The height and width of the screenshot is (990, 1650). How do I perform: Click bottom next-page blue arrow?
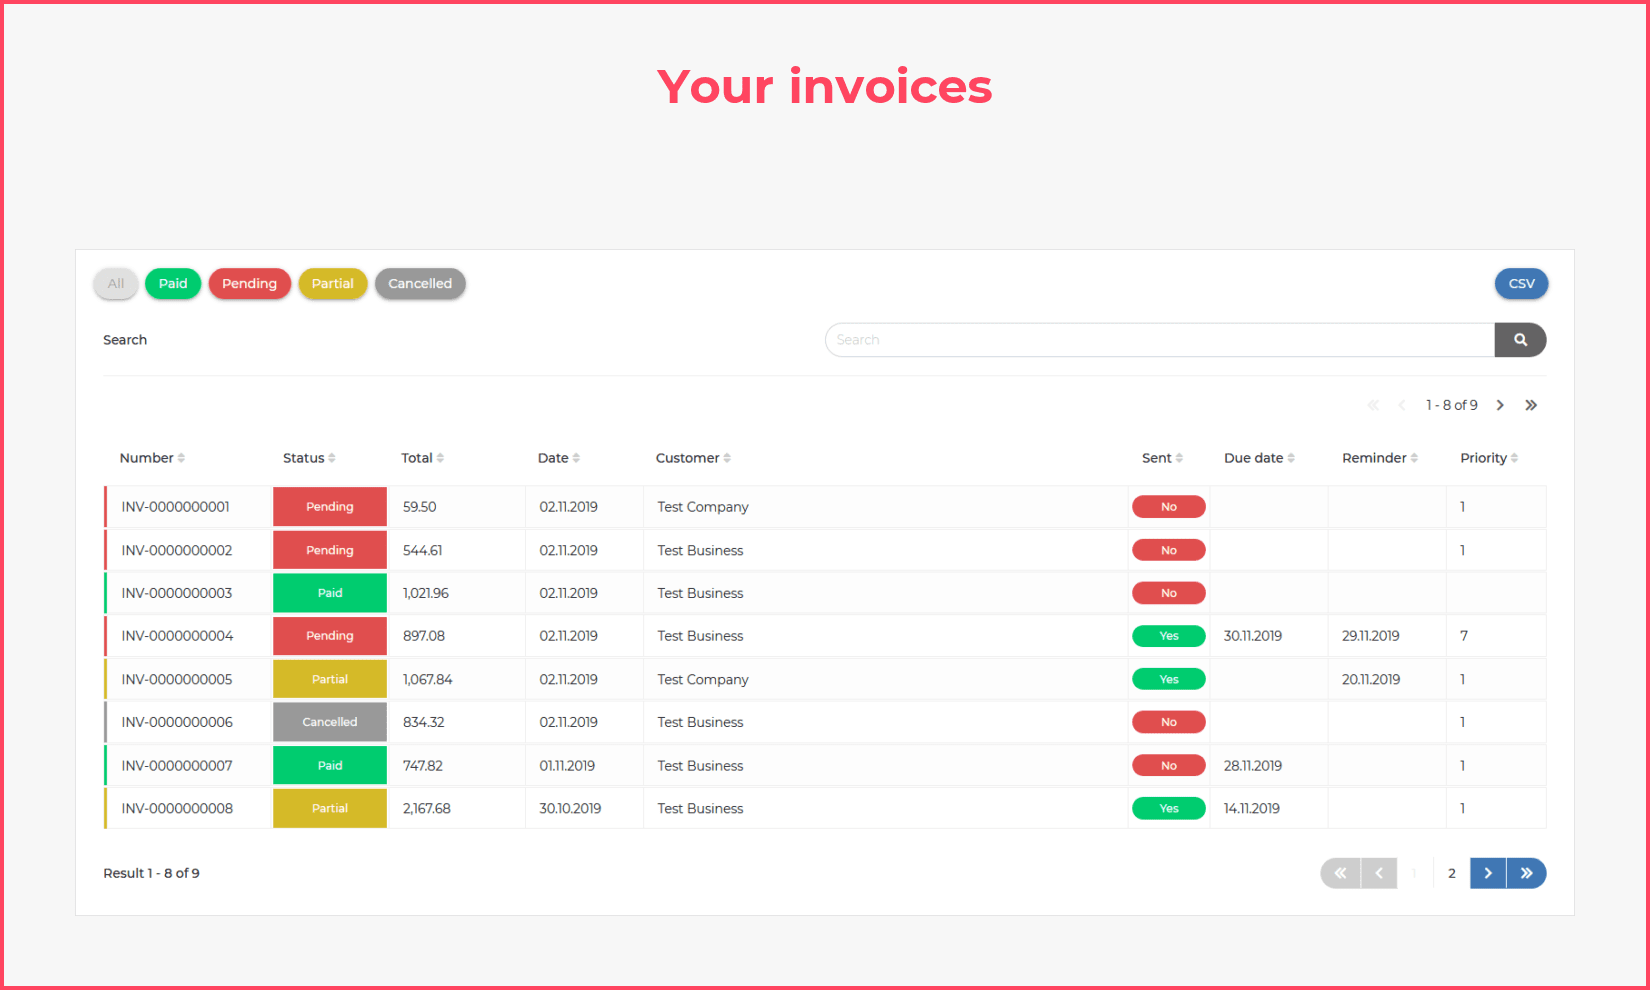tap(1488, 873)
